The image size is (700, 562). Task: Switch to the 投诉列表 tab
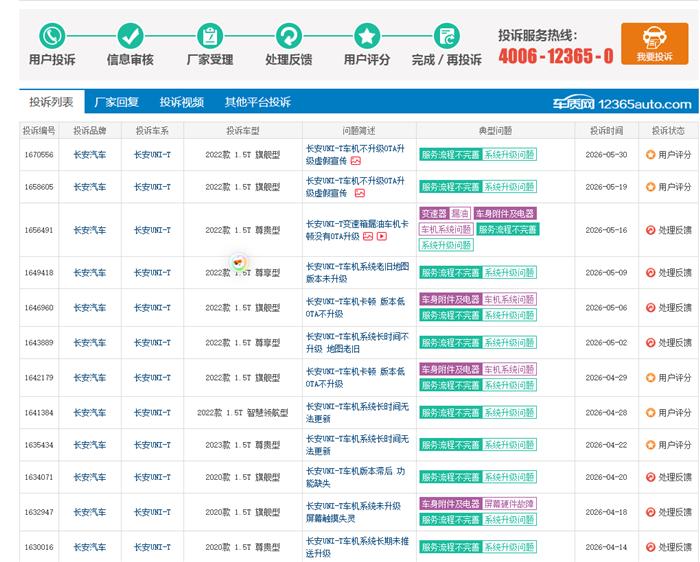coord(51,102)
